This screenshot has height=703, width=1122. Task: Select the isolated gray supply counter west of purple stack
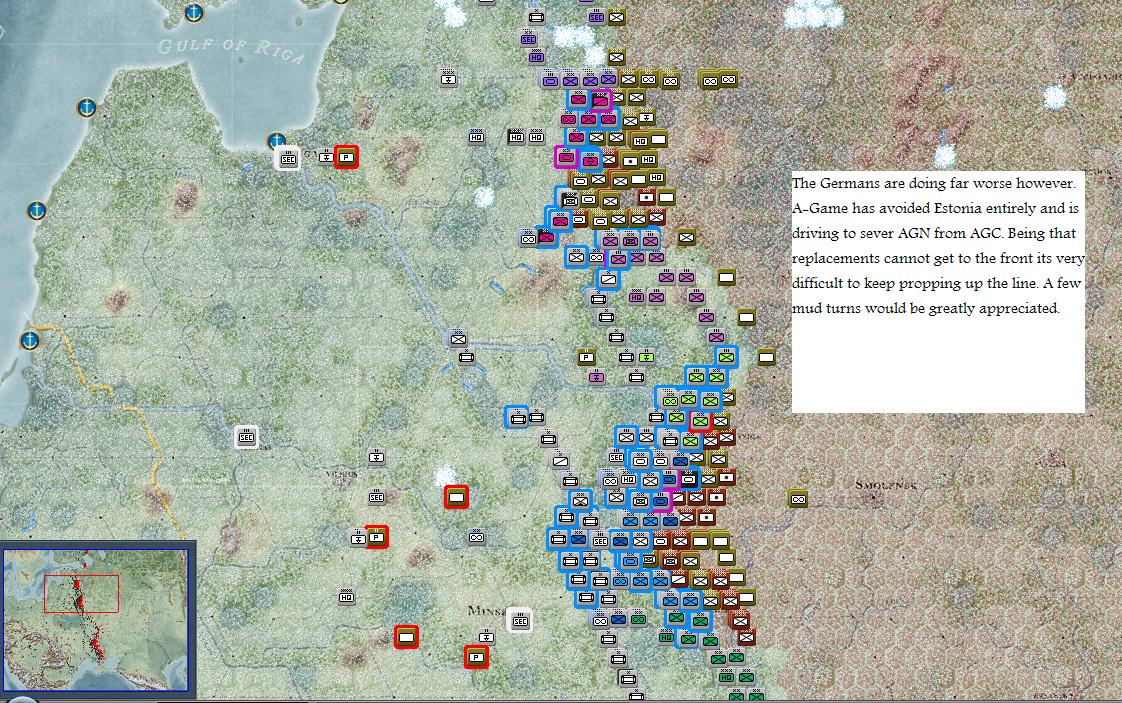tap(448, 77)
